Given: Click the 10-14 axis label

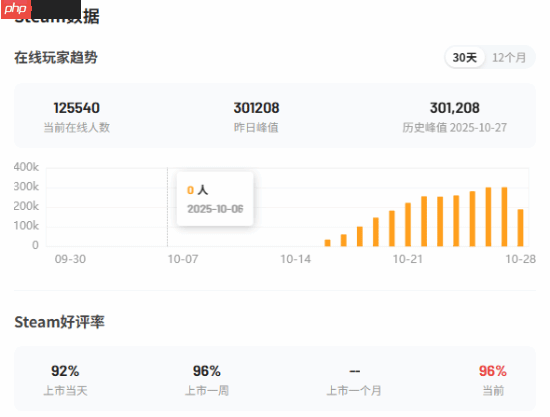Looking at the screenshot, I should tap(295, 259).
